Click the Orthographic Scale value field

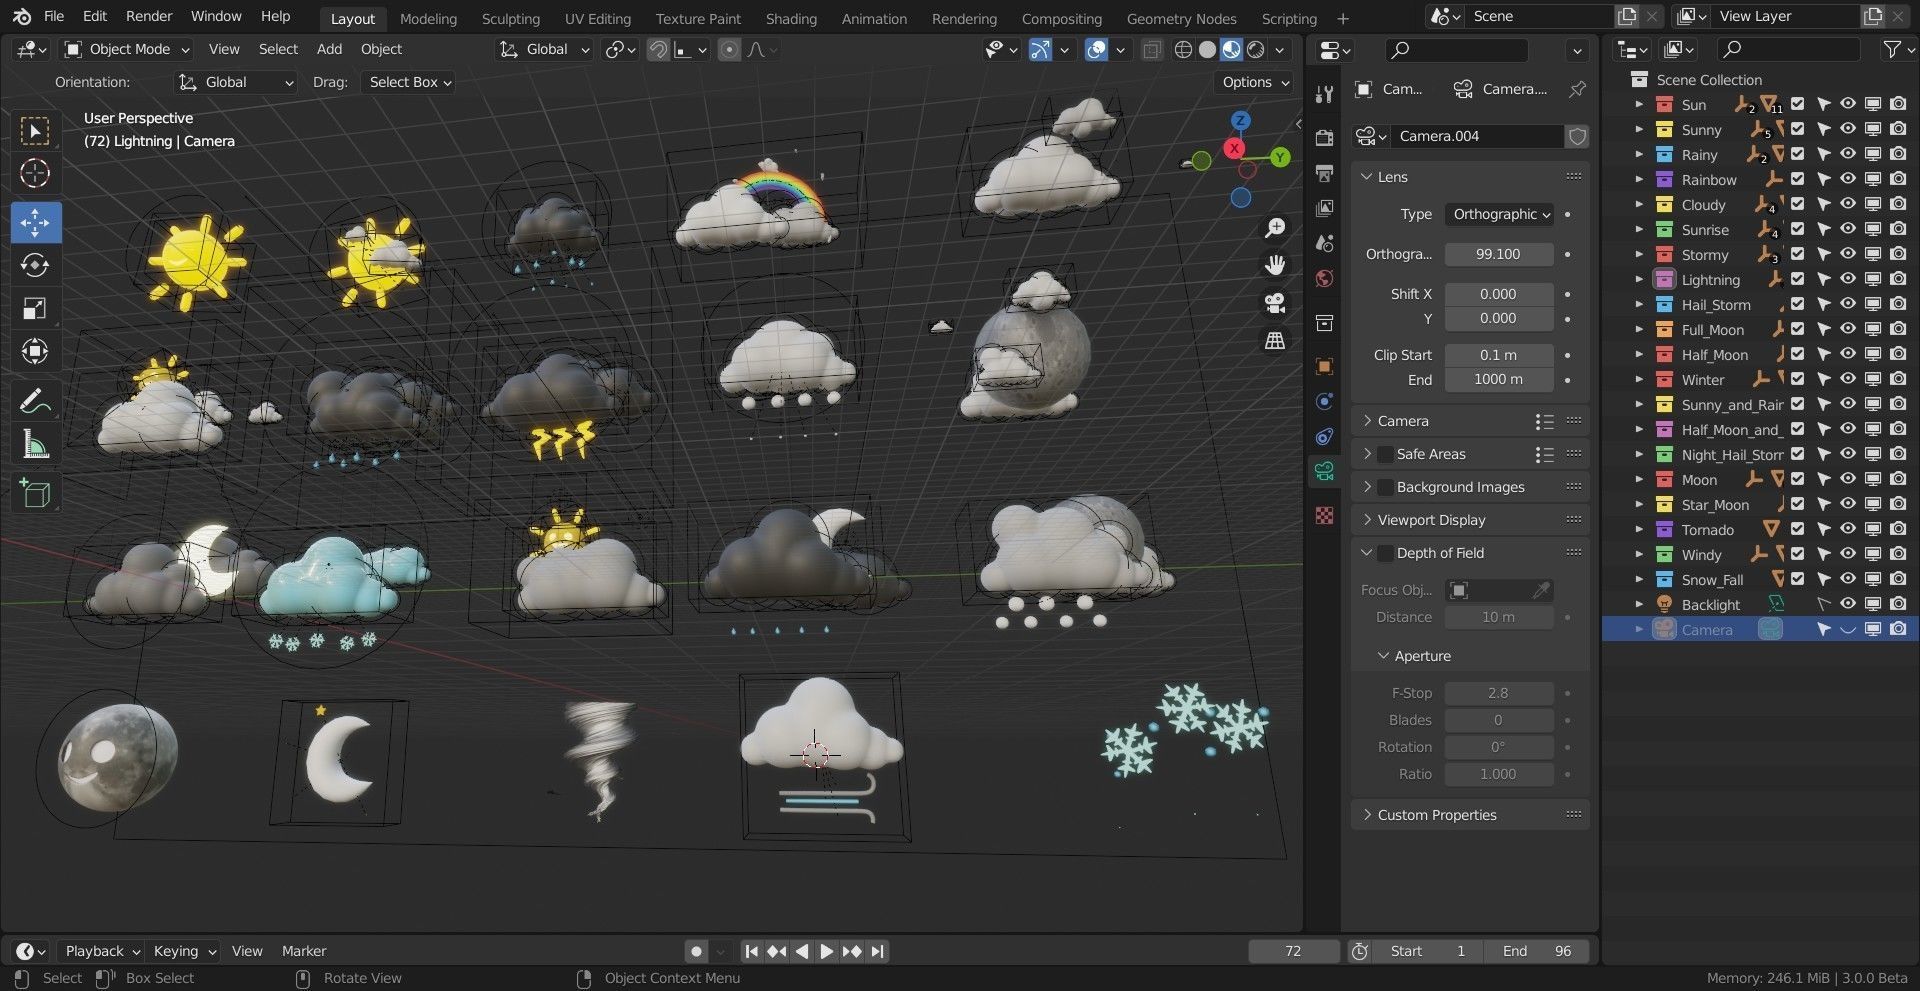point(1498,254)
